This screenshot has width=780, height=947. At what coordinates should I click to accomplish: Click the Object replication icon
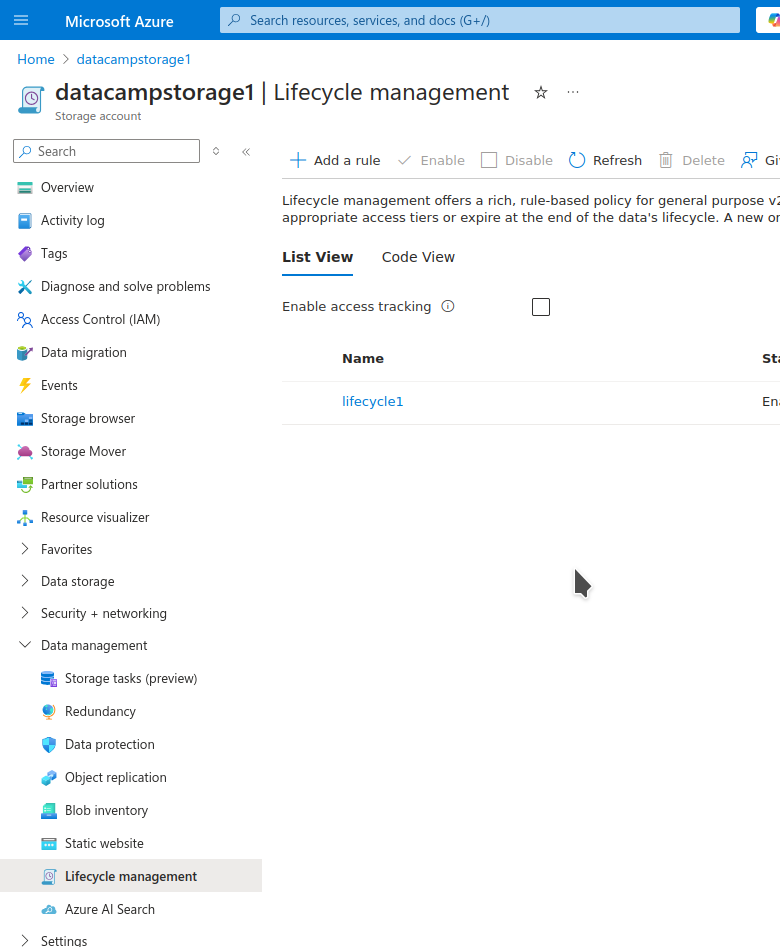(49, 778)
